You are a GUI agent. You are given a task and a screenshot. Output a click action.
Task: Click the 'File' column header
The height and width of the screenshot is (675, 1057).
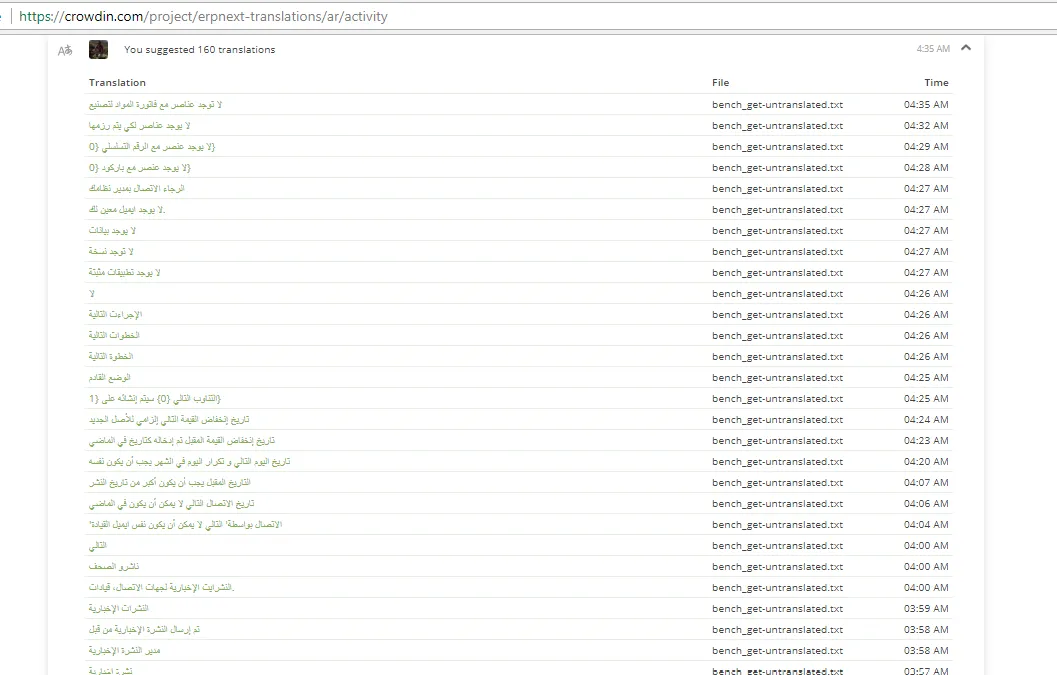[x=721, y=82]
